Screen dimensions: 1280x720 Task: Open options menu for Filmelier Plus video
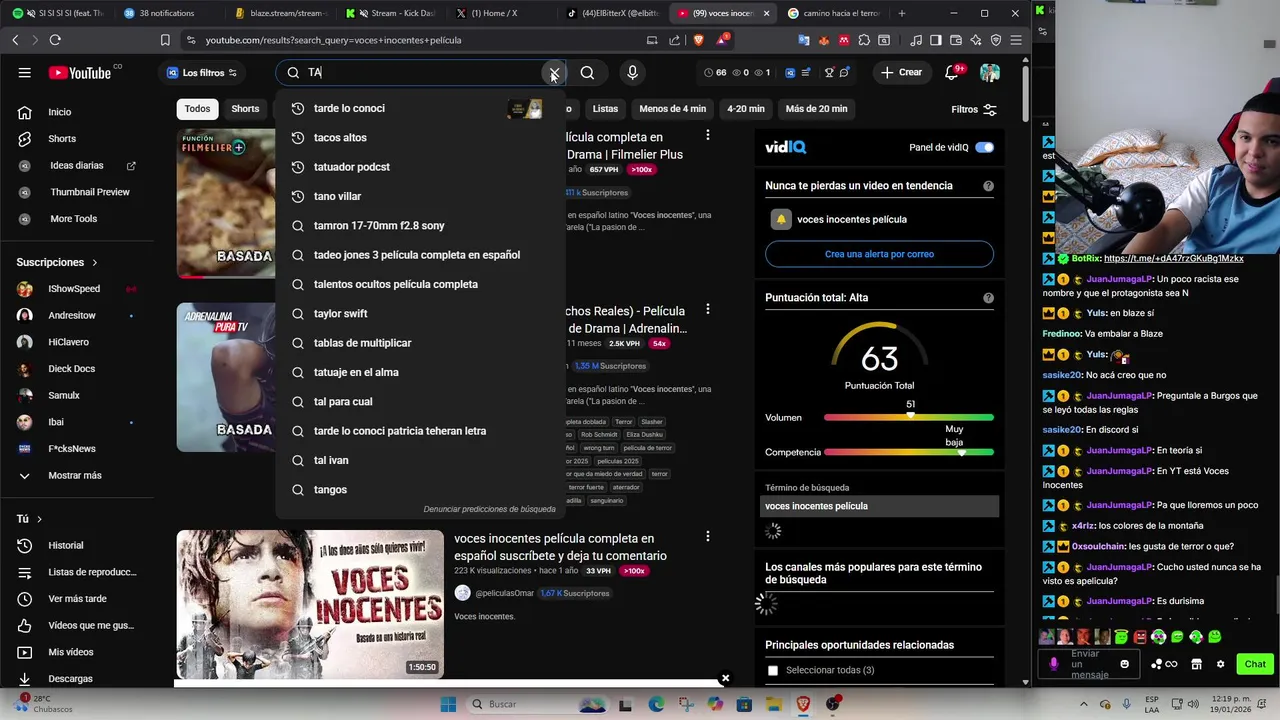point(707,135)
